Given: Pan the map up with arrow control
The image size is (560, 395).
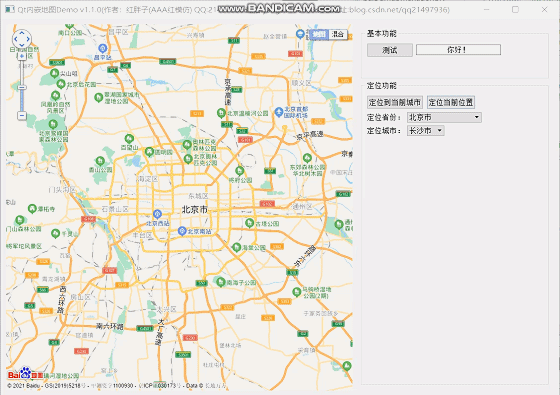Looking at the screenshot, I should (22, 33).
